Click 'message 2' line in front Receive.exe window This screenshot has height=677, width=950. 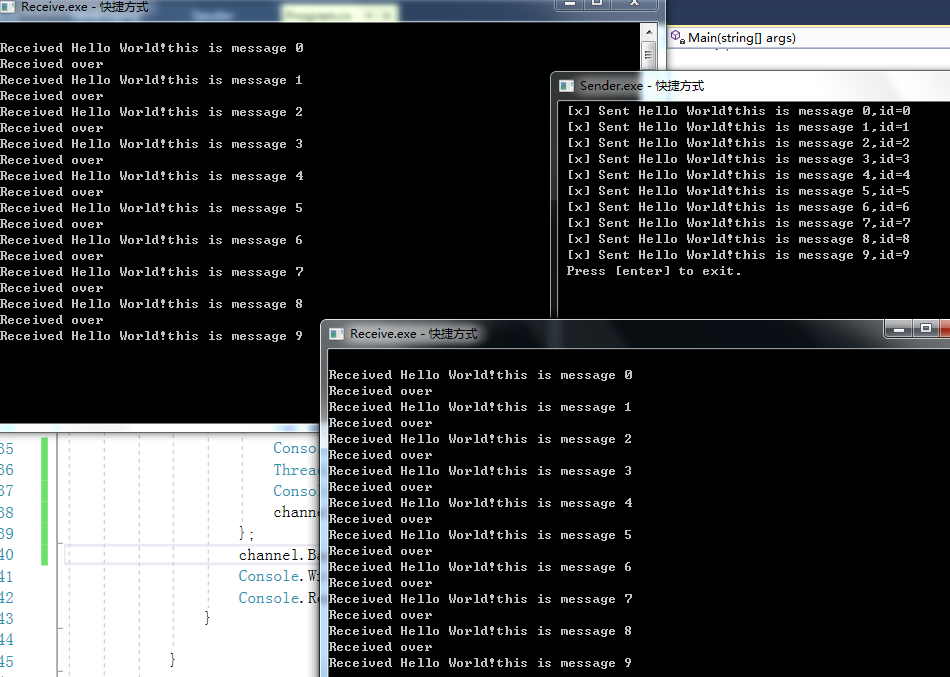point(480,439)
